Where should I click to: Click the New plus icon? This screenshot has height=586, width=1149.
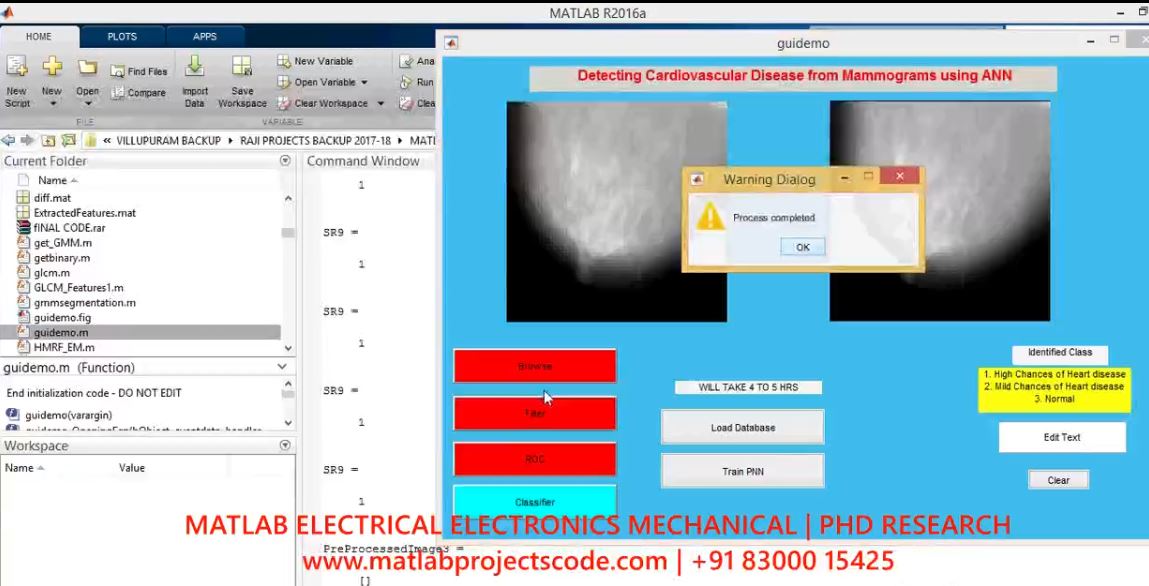pyautogui.click(x=52, y=67)
